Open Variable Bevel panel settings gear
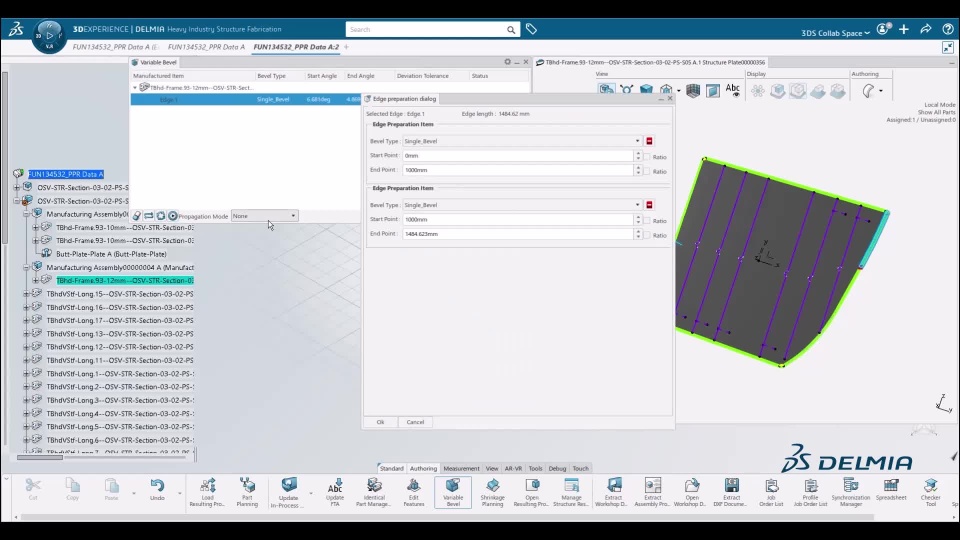 tap(507, 62)
